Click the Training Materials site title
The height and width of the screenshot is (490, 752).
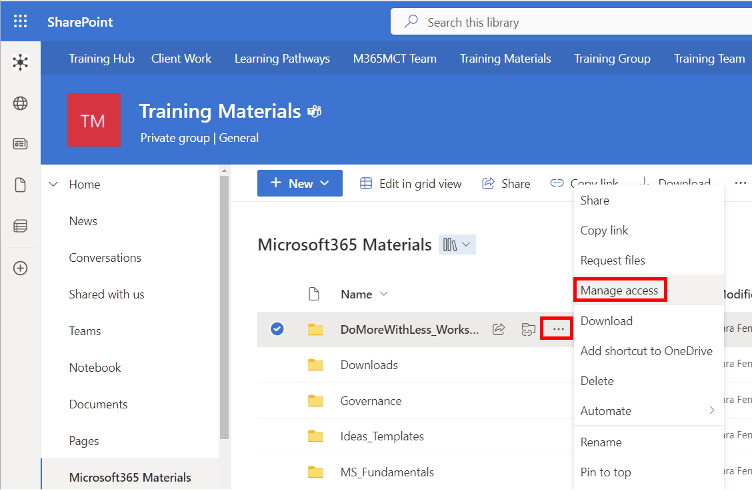coord(220,111)
